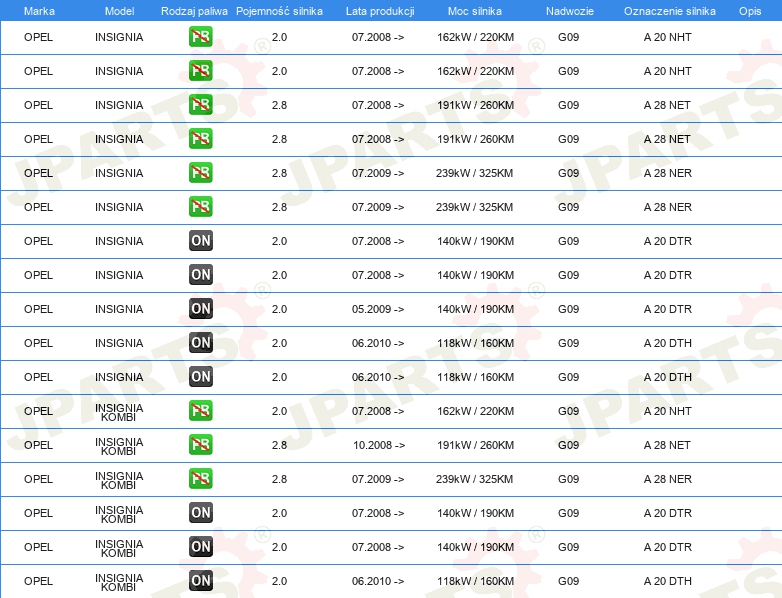Click the PB petrol icon in the 10.2008 row
Image resolution: width=782 pixels, height=598 pixels.
(x=201, y=445)
